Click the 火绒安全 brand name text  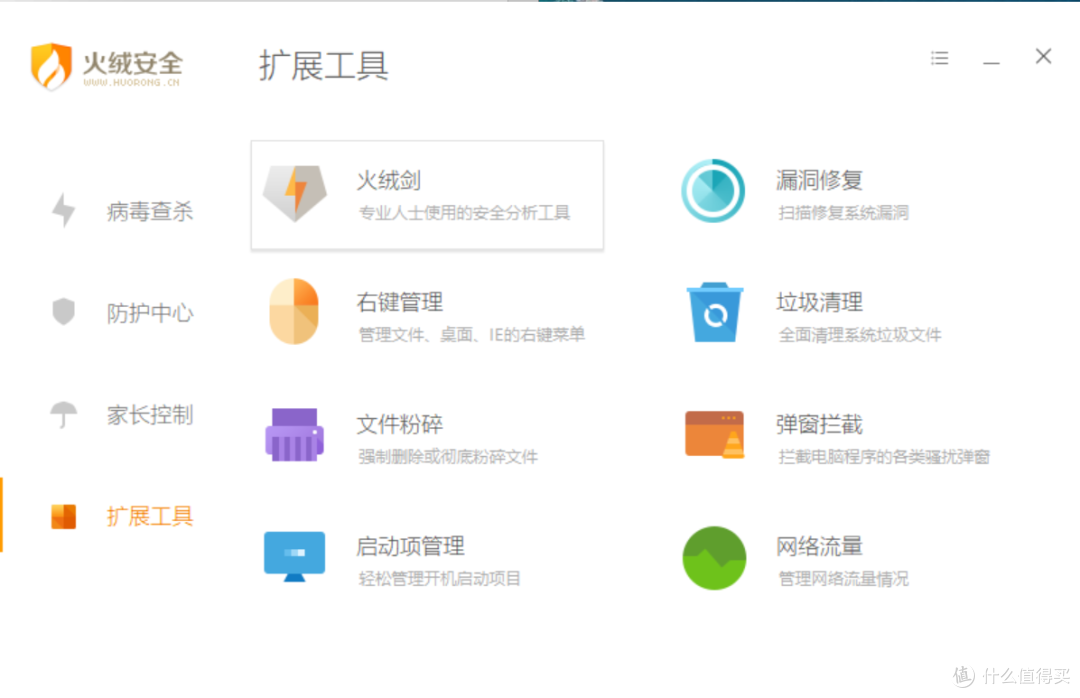132,63
